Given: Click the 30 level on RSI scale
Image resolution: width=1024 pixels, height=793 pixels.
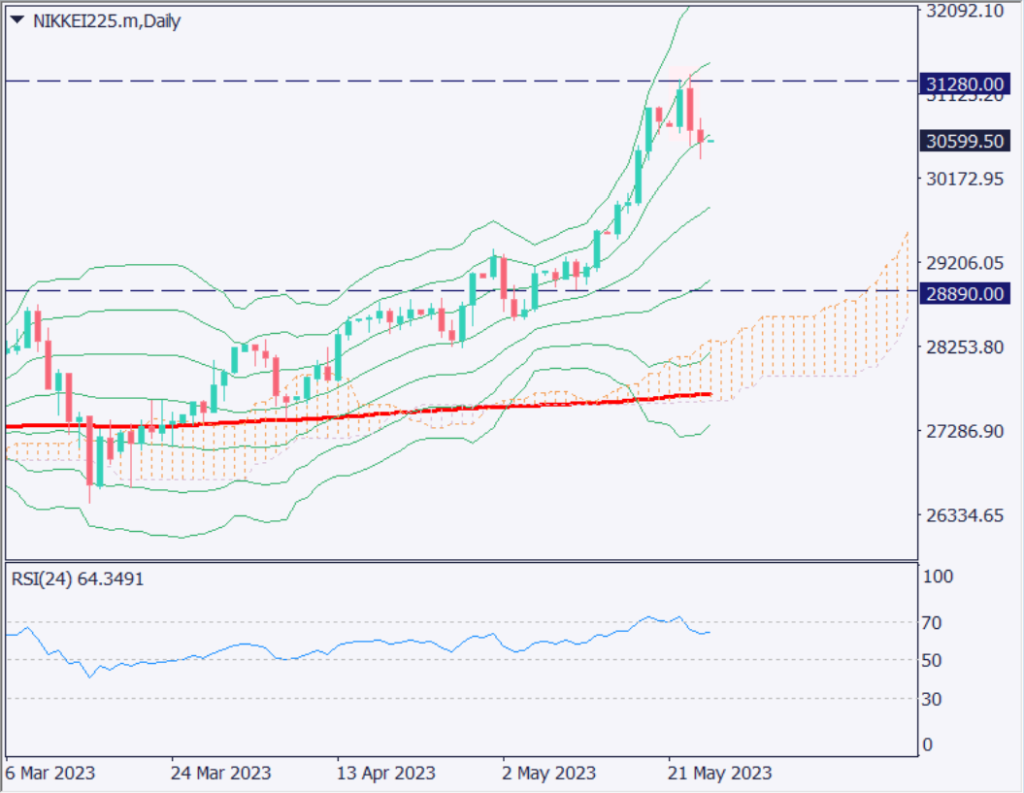Looking at the screenshot, I should (x=932, y=699).
